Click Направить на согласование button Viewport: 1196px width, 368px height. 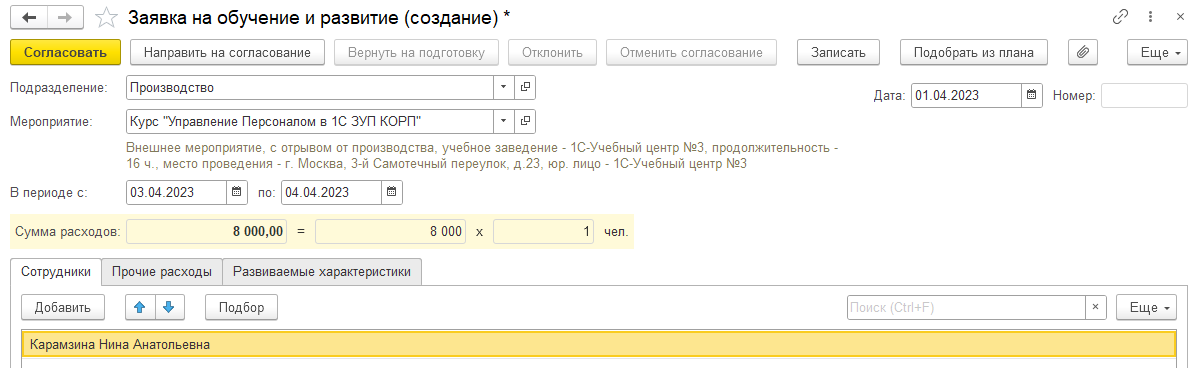227,53
